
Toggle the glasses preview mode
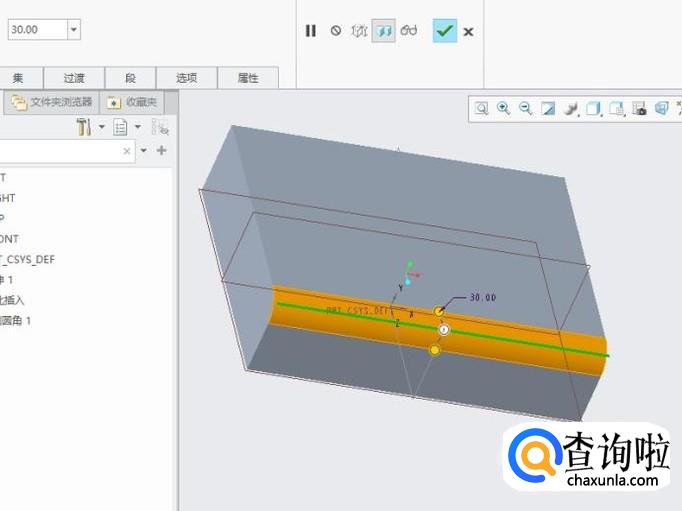[x=408, y=31]
